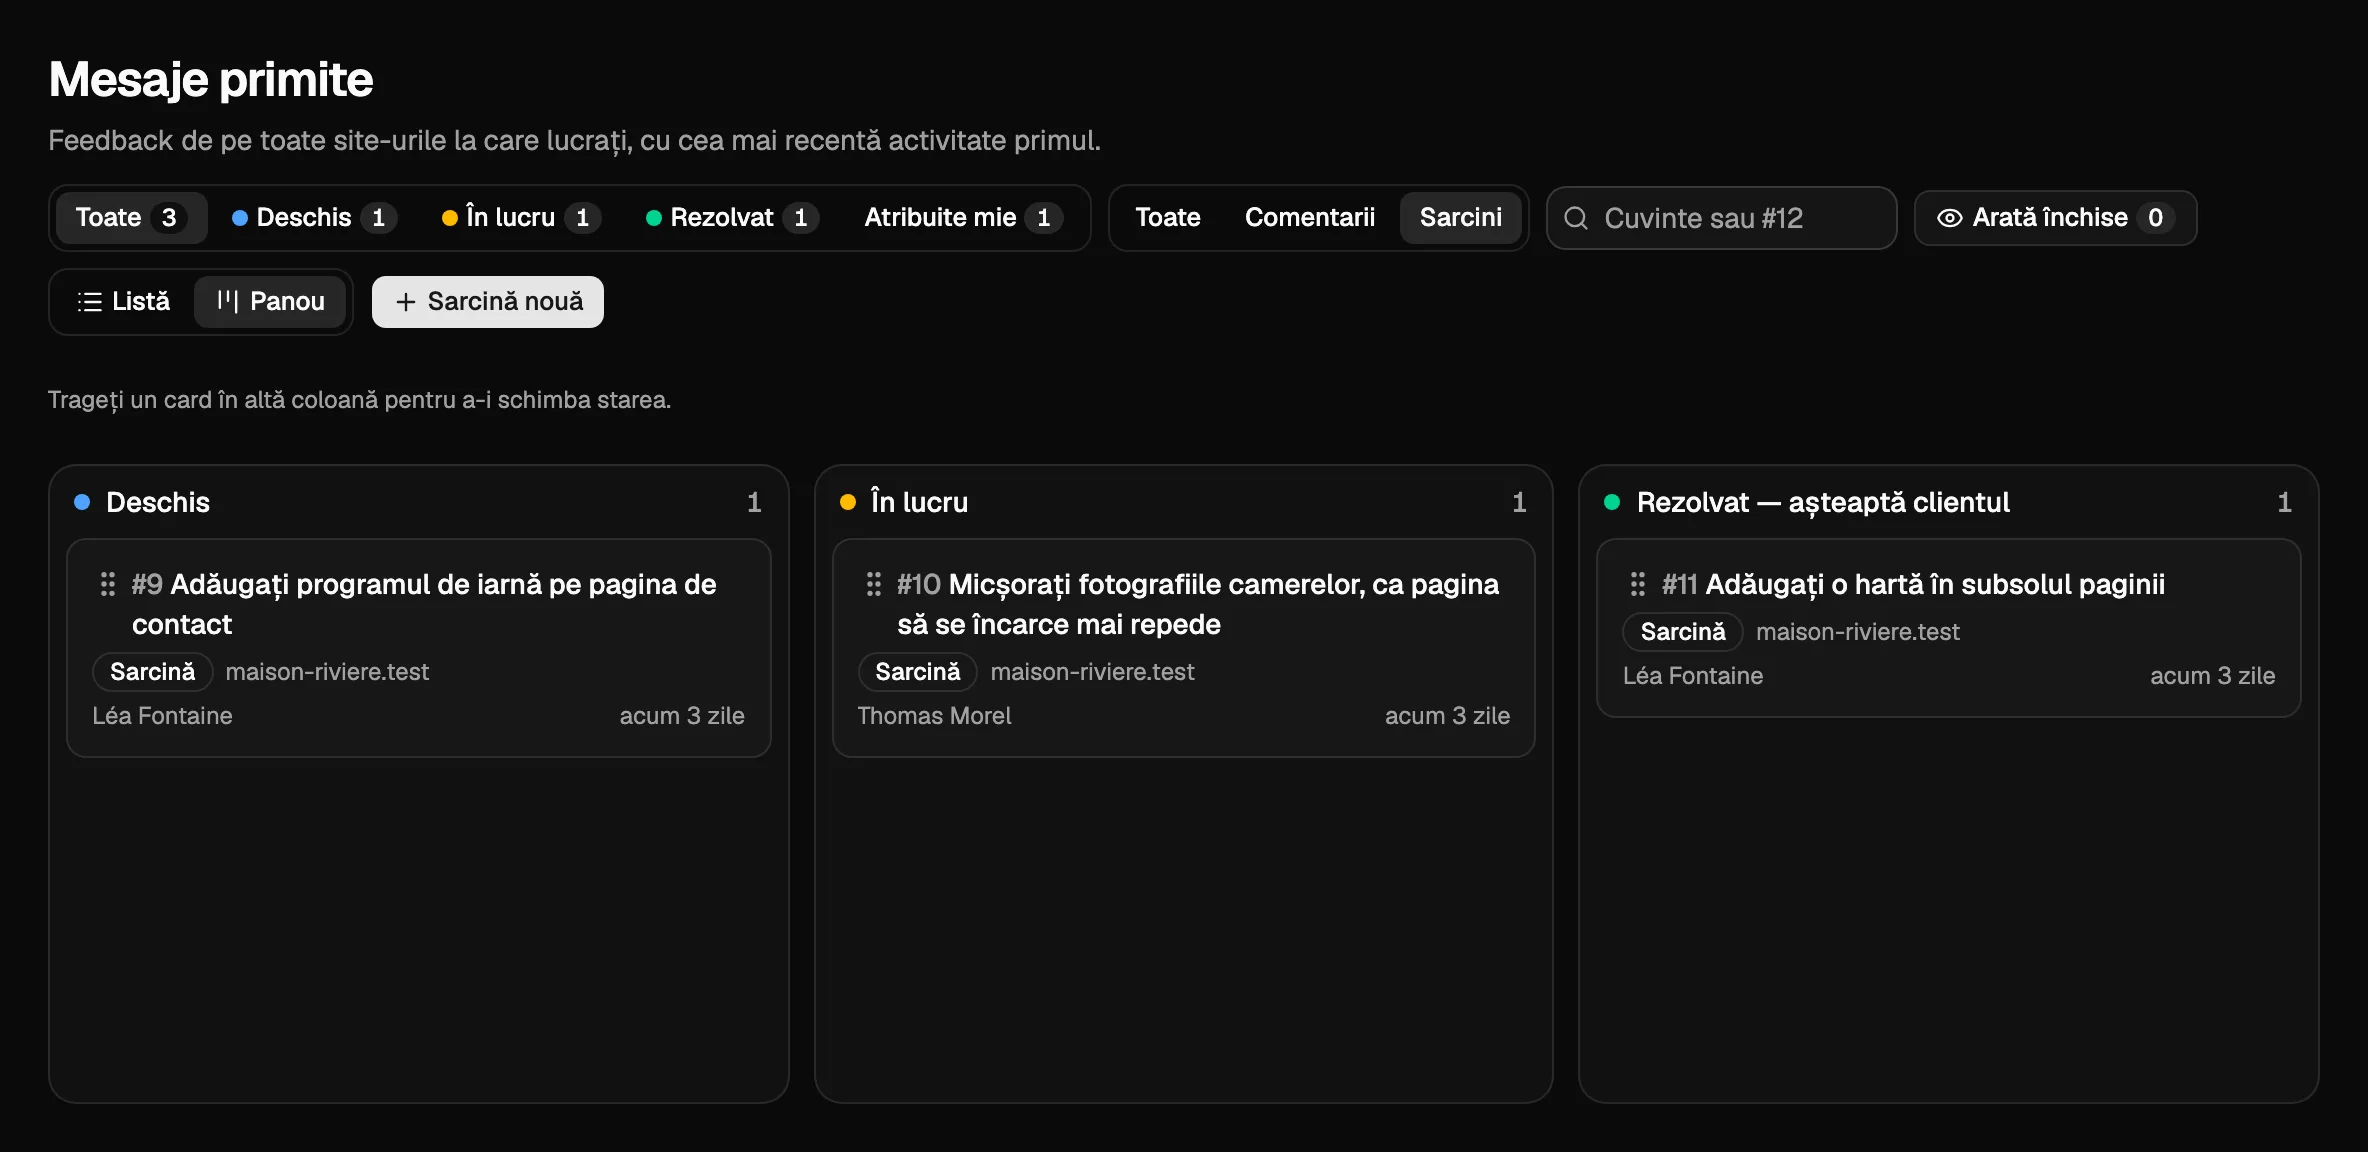The image size is (2368, 1152).
Task: Click maison-riviere.test on card #9
Action: pyautogui.click(x=327, y=672)
